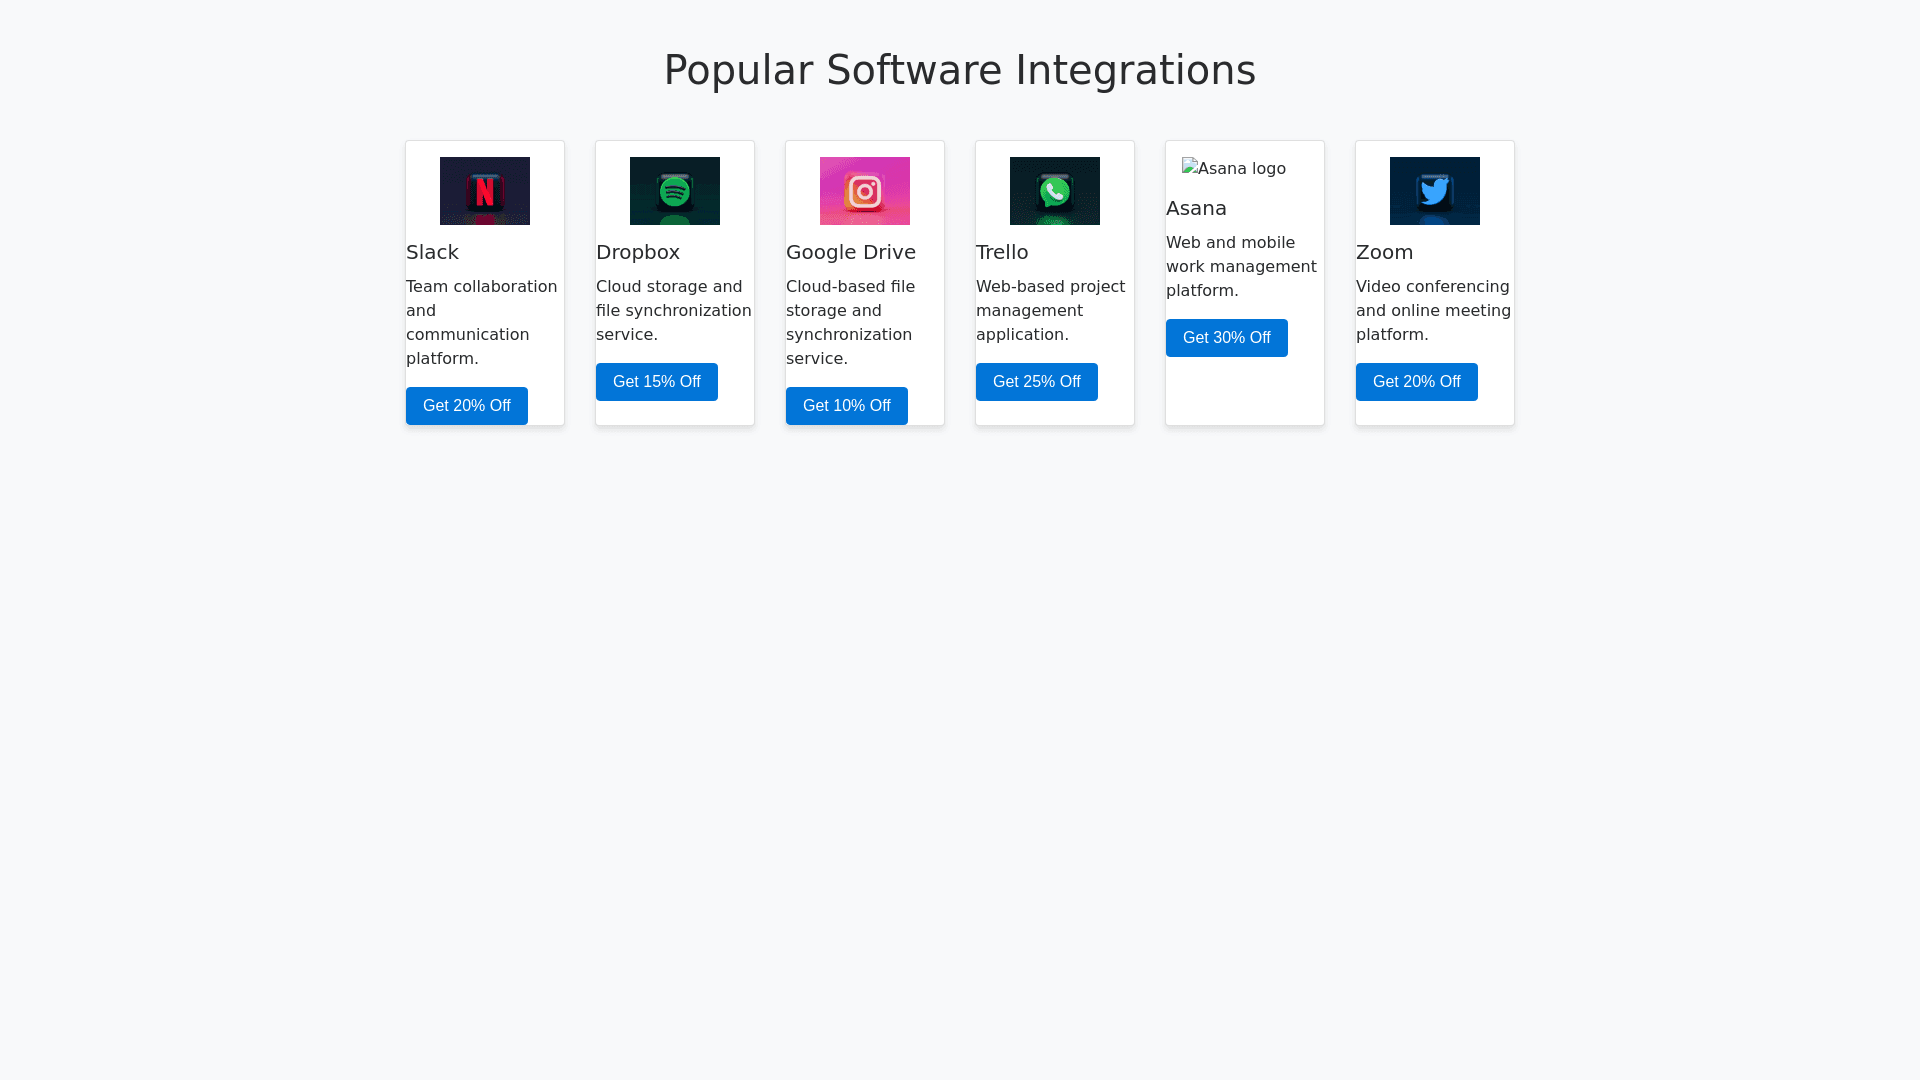Viewport: 1920px width, 1080px height.
Task: Click the Zoom card heading
Action: pos(1385,252)
